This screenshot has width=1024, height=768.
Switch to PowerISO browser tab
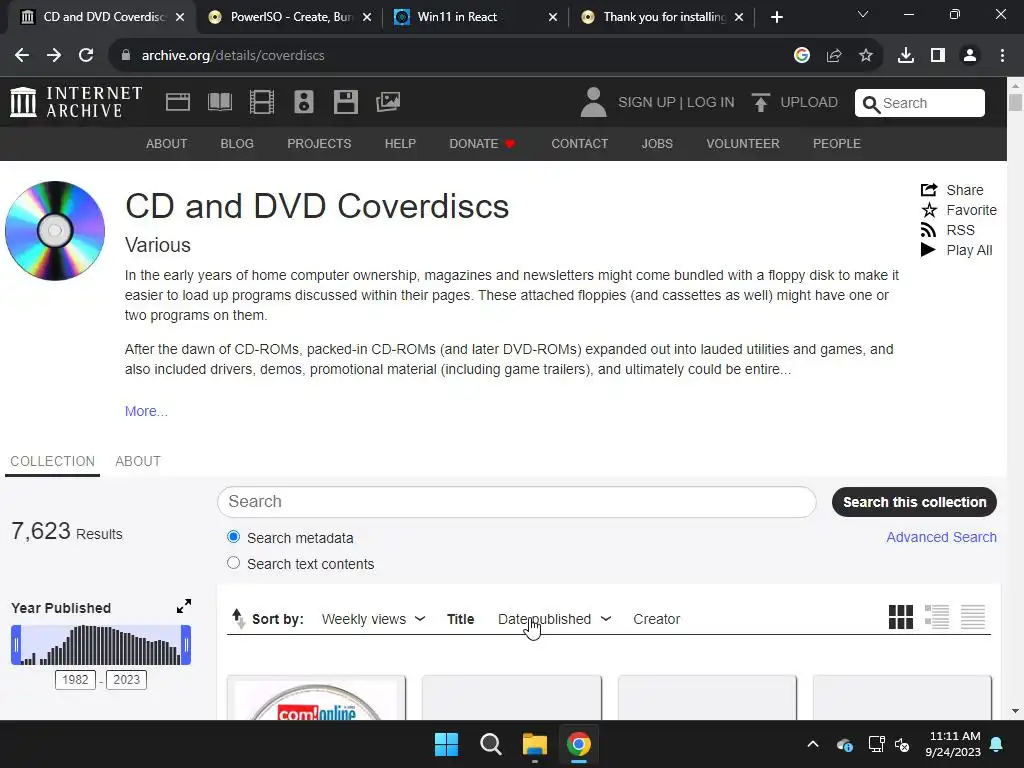tap(289, 17)
